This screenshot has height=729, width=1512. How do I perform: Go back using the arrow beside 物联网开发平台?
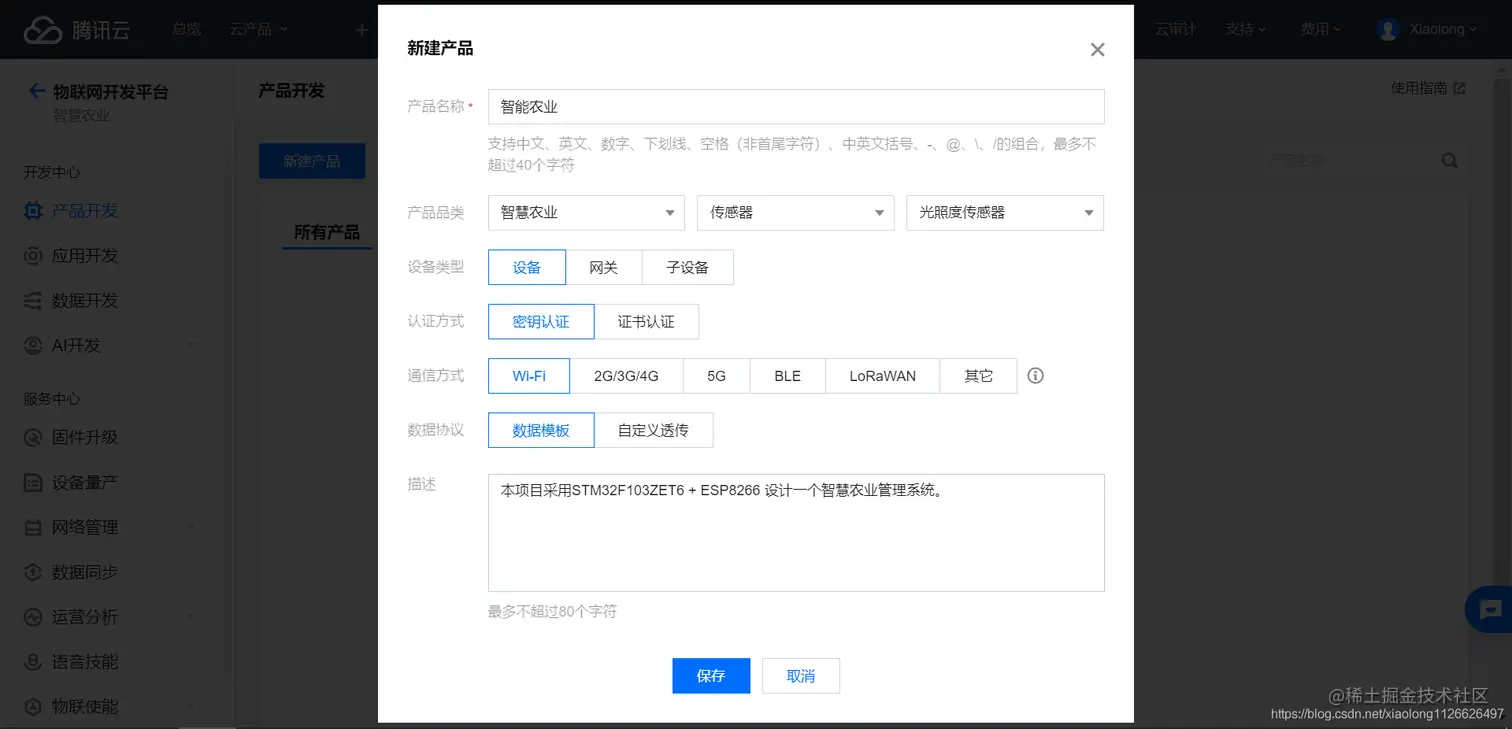tap(37, 92)
